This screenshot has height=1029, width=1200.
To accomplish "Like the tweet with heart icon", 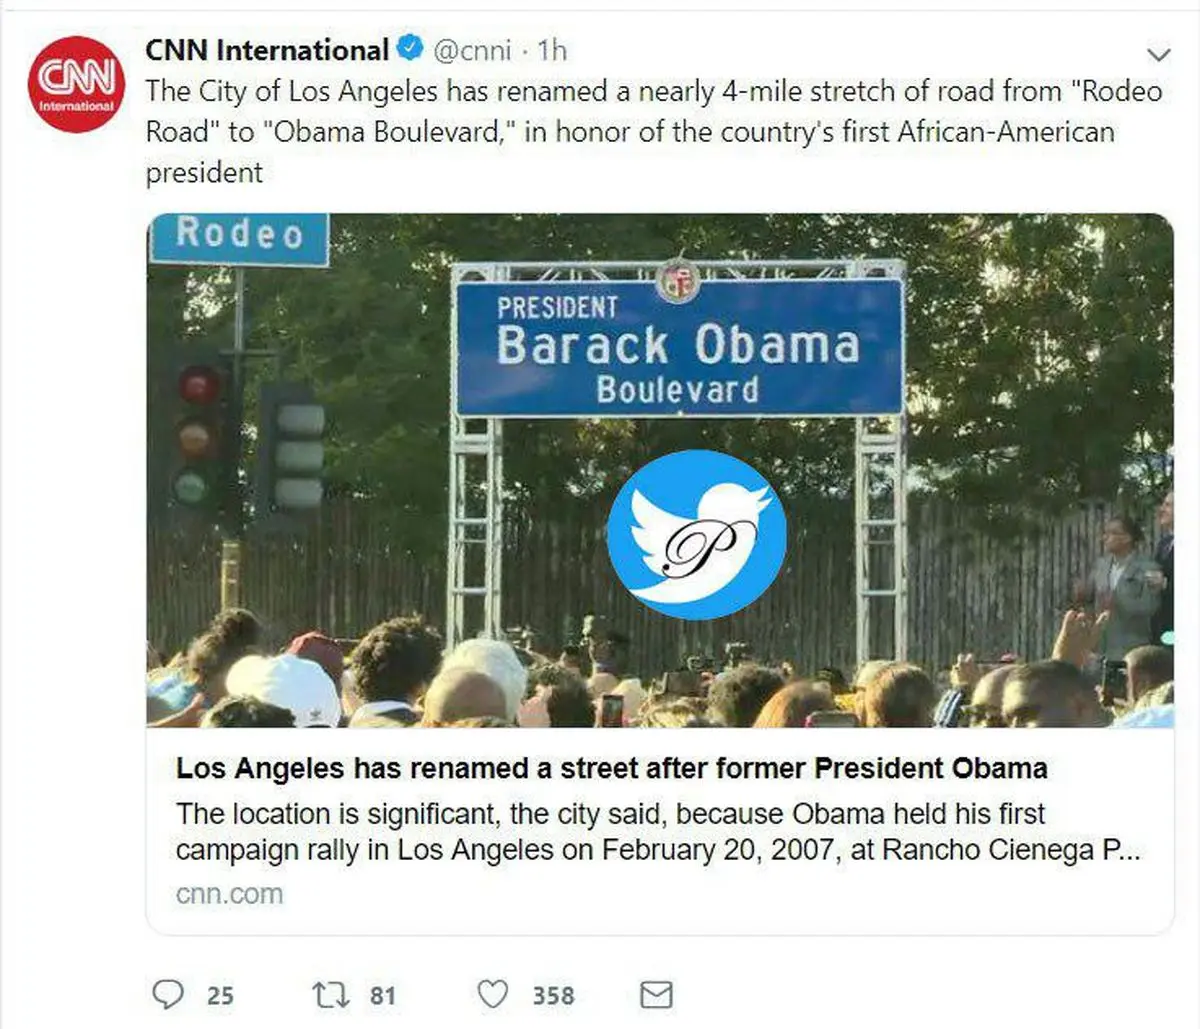I will point(492,994).
